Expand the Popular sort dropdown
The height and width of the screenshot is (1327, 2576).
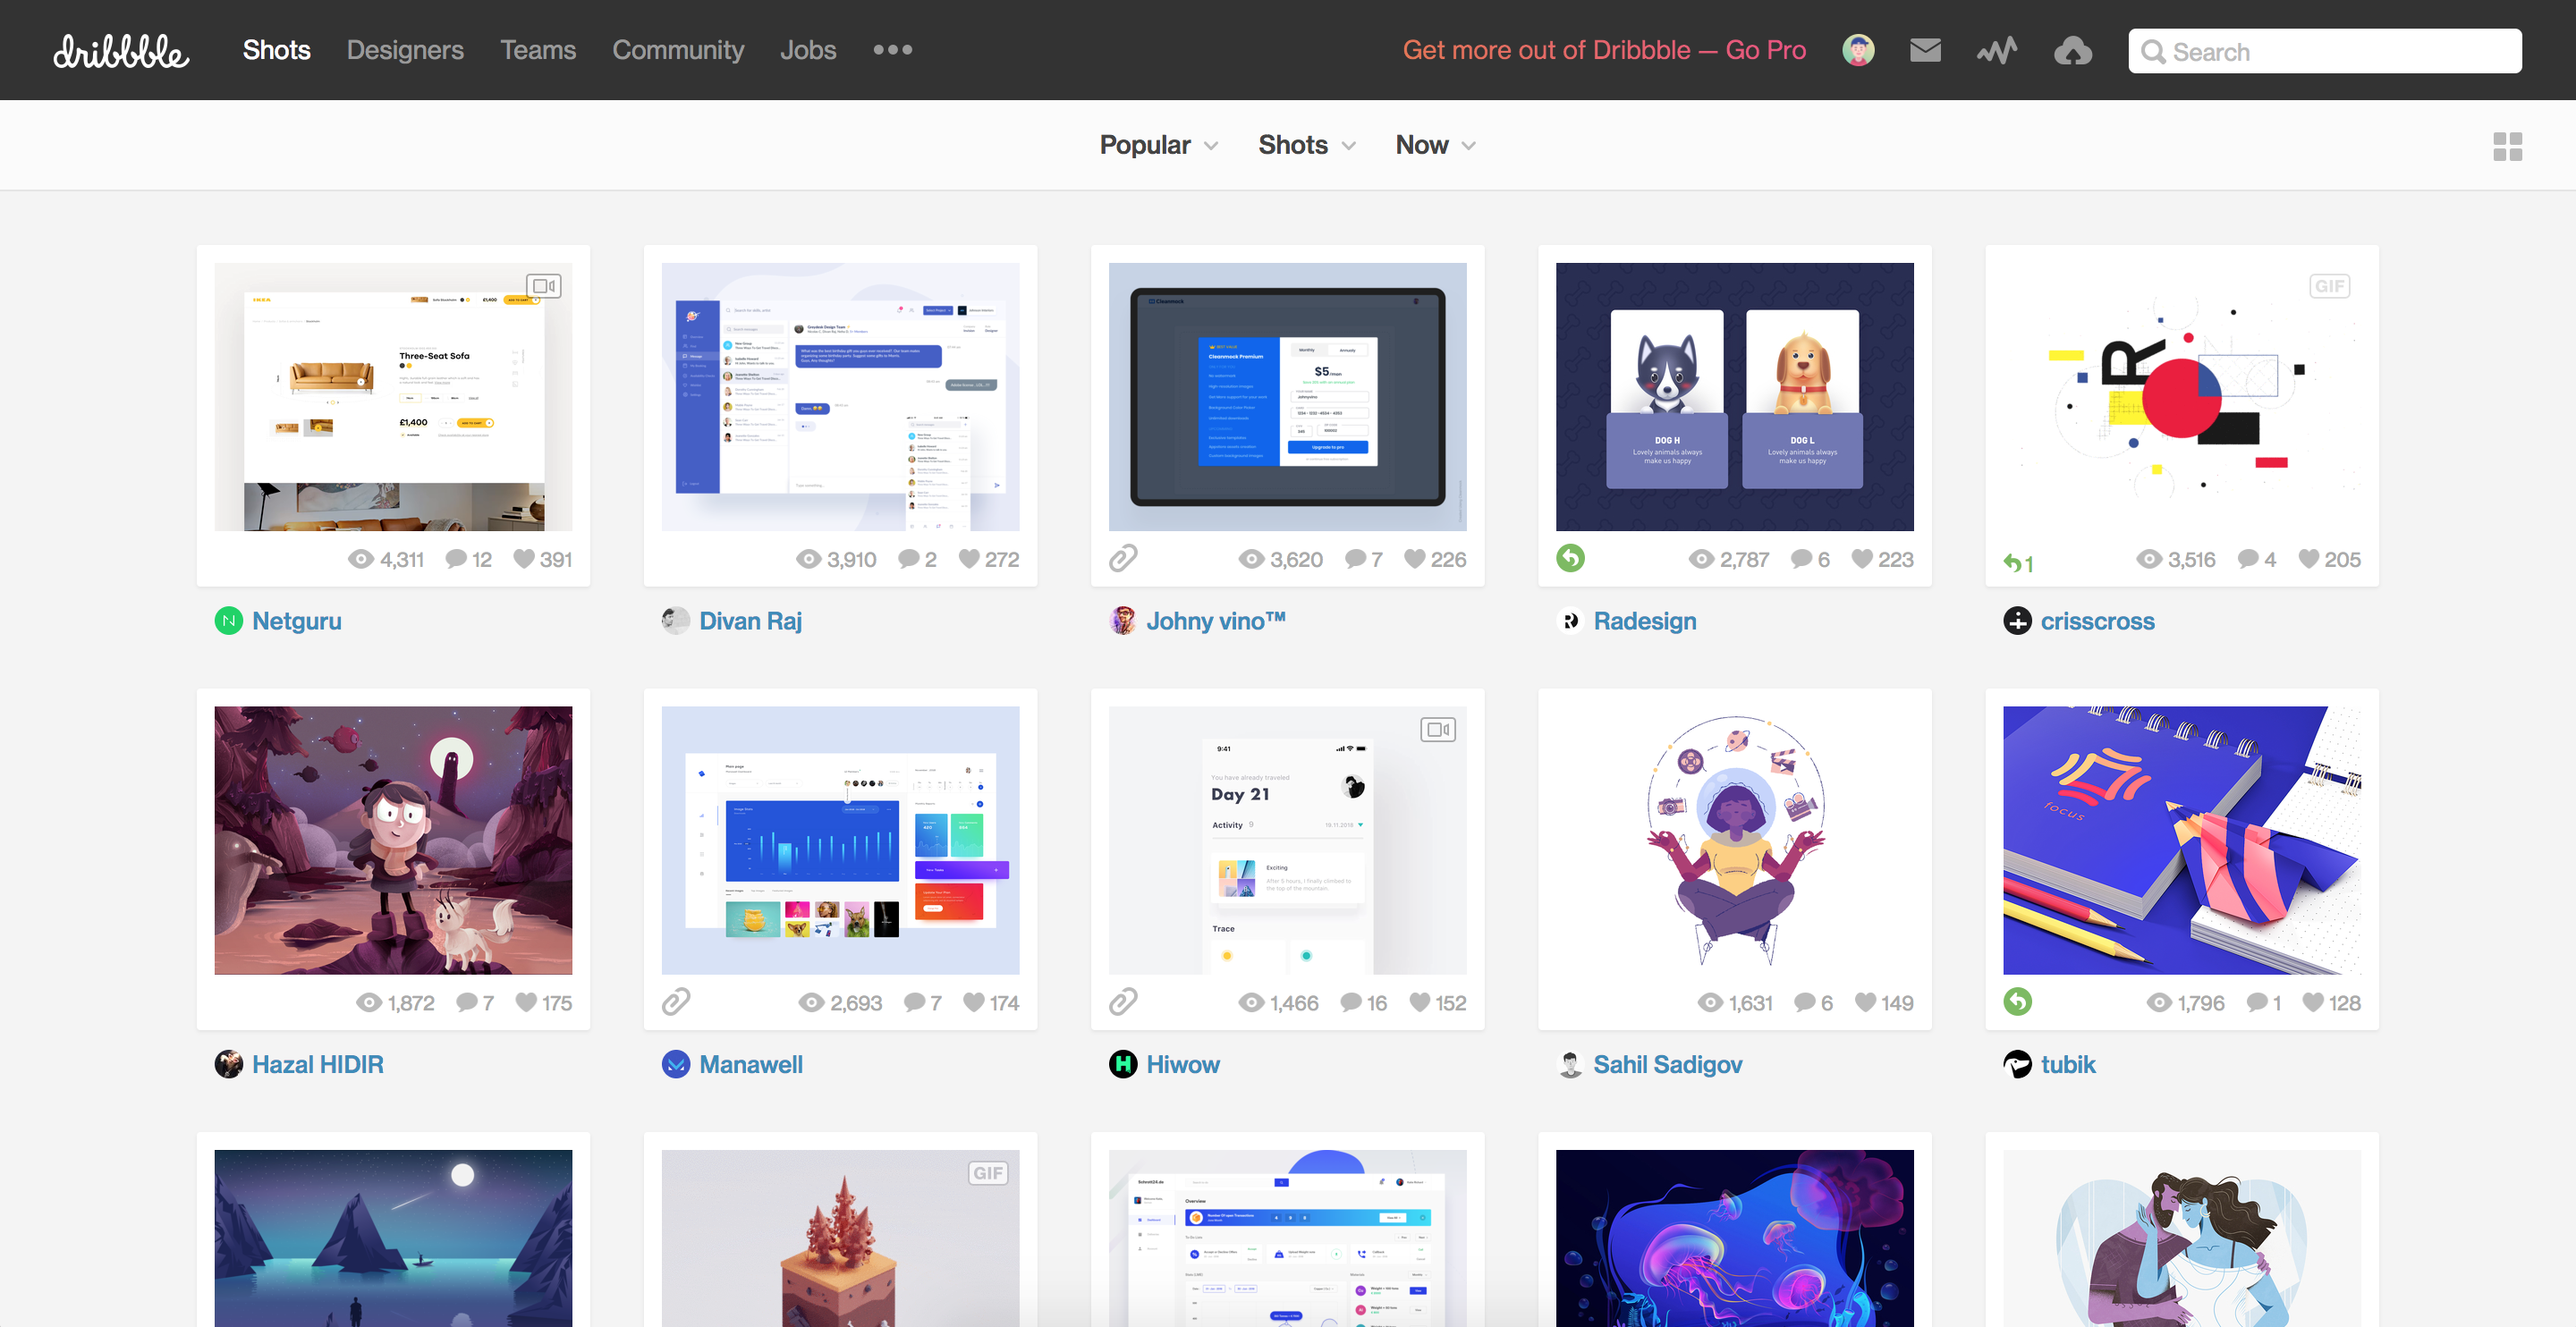(x=1159, y=145)
